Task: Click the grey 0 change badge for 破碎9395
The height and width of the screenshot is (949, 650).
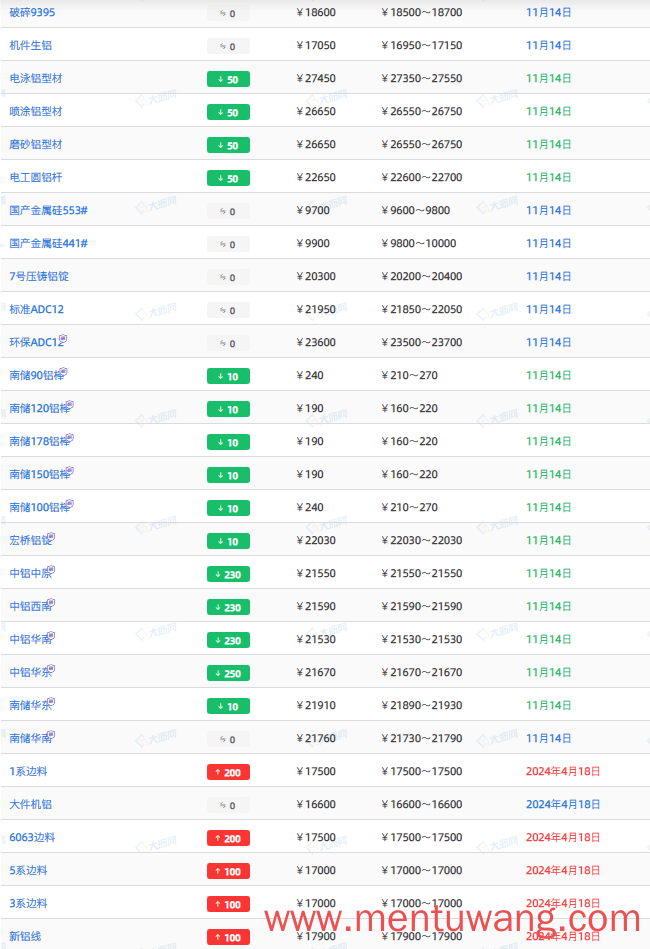Action: pyautogui.click(x=228, y=13)
